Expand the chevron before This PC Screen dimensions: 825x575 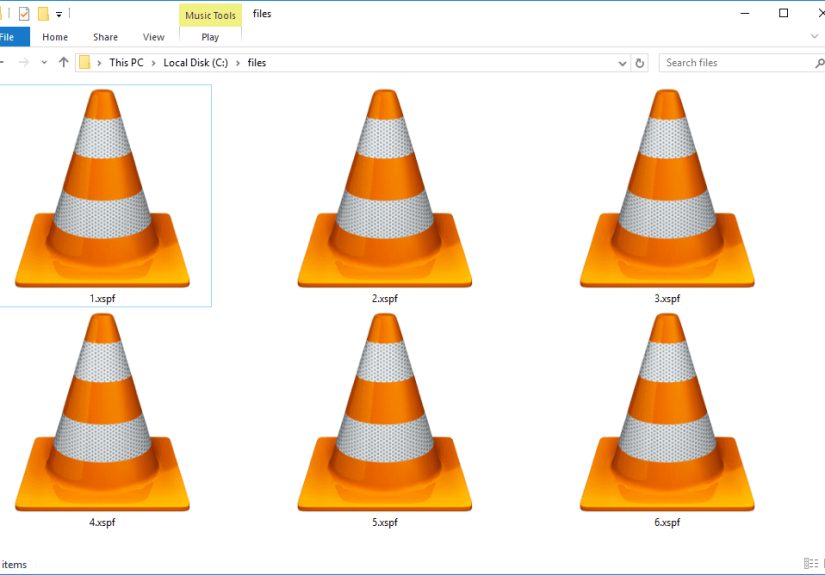click(99, 63)
